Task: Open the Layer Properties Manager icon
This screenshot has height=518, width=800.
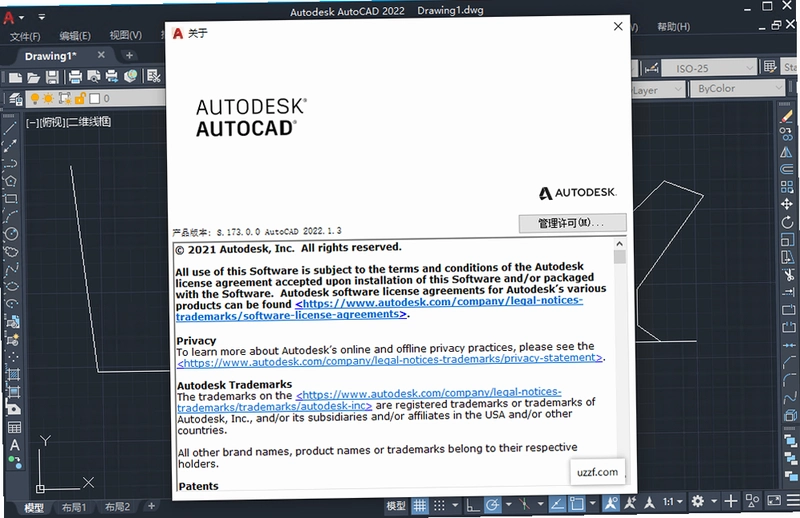Action: click(16, 98)
